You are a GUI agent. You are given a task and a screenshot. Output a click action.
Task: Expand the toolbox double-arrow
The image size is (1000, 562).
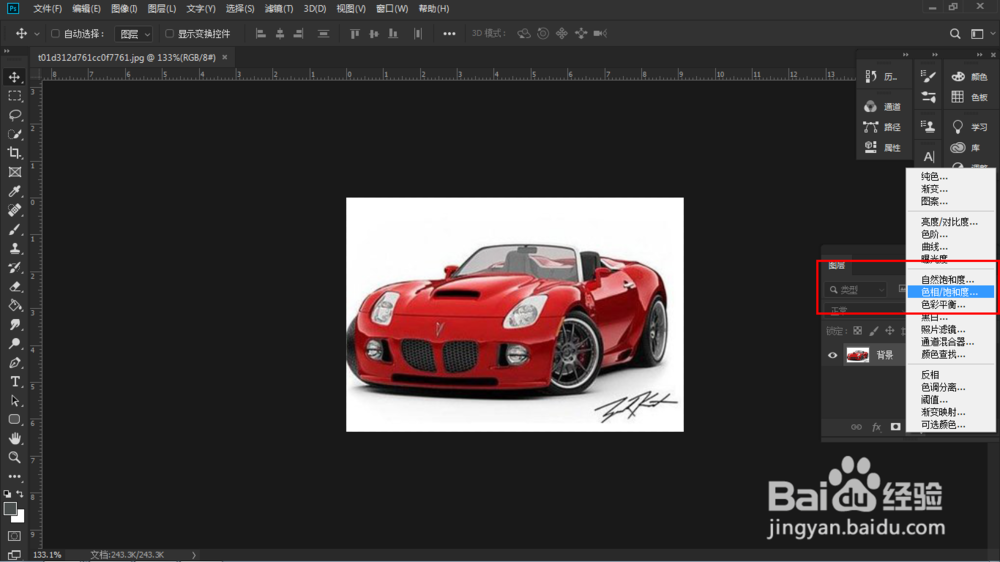tap(7, 51)
